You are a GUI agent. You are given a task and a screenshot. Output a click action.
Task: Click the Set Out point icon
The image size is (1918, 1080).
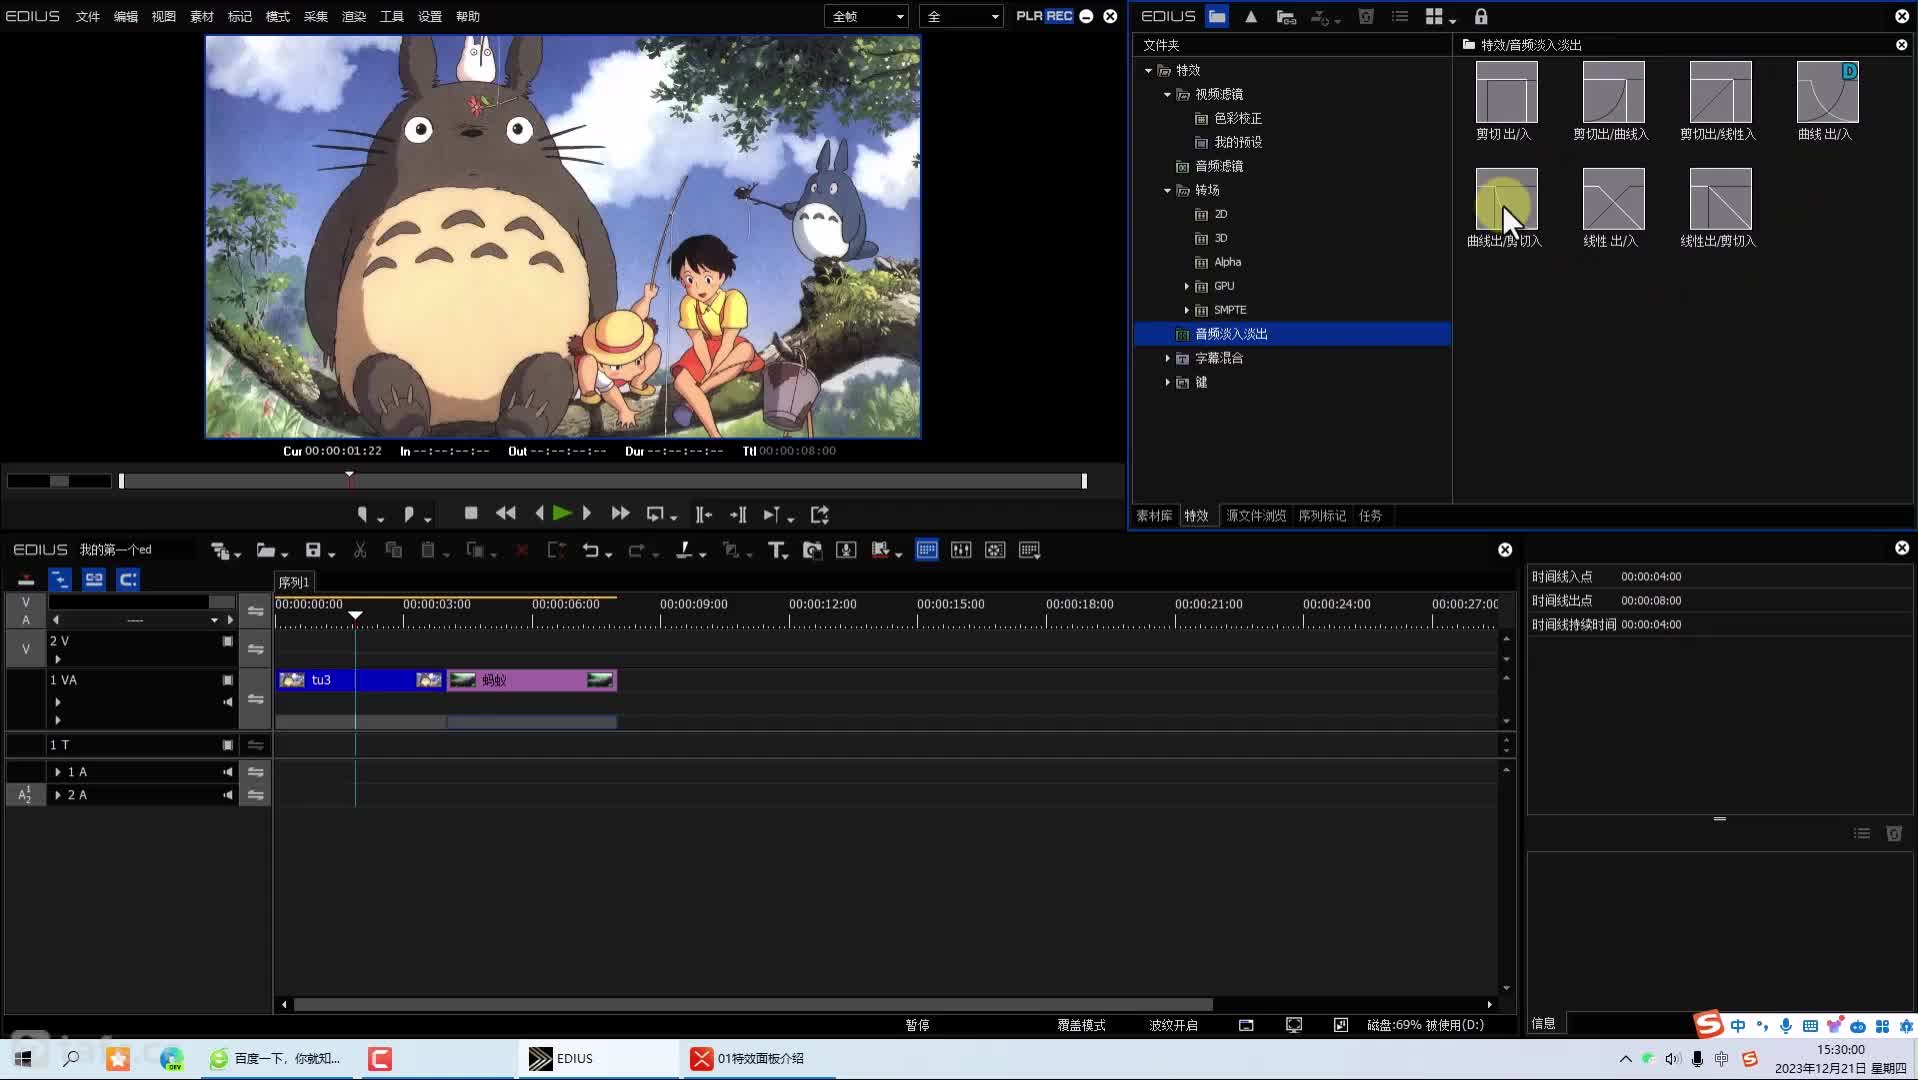click(x=408, y=514)
